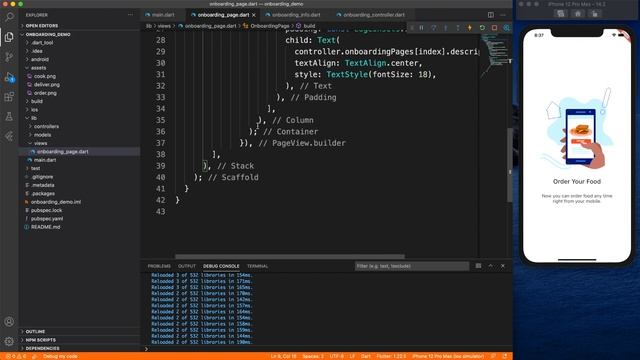Open main.dart in the file tree
640x360 pixels.
45,160
